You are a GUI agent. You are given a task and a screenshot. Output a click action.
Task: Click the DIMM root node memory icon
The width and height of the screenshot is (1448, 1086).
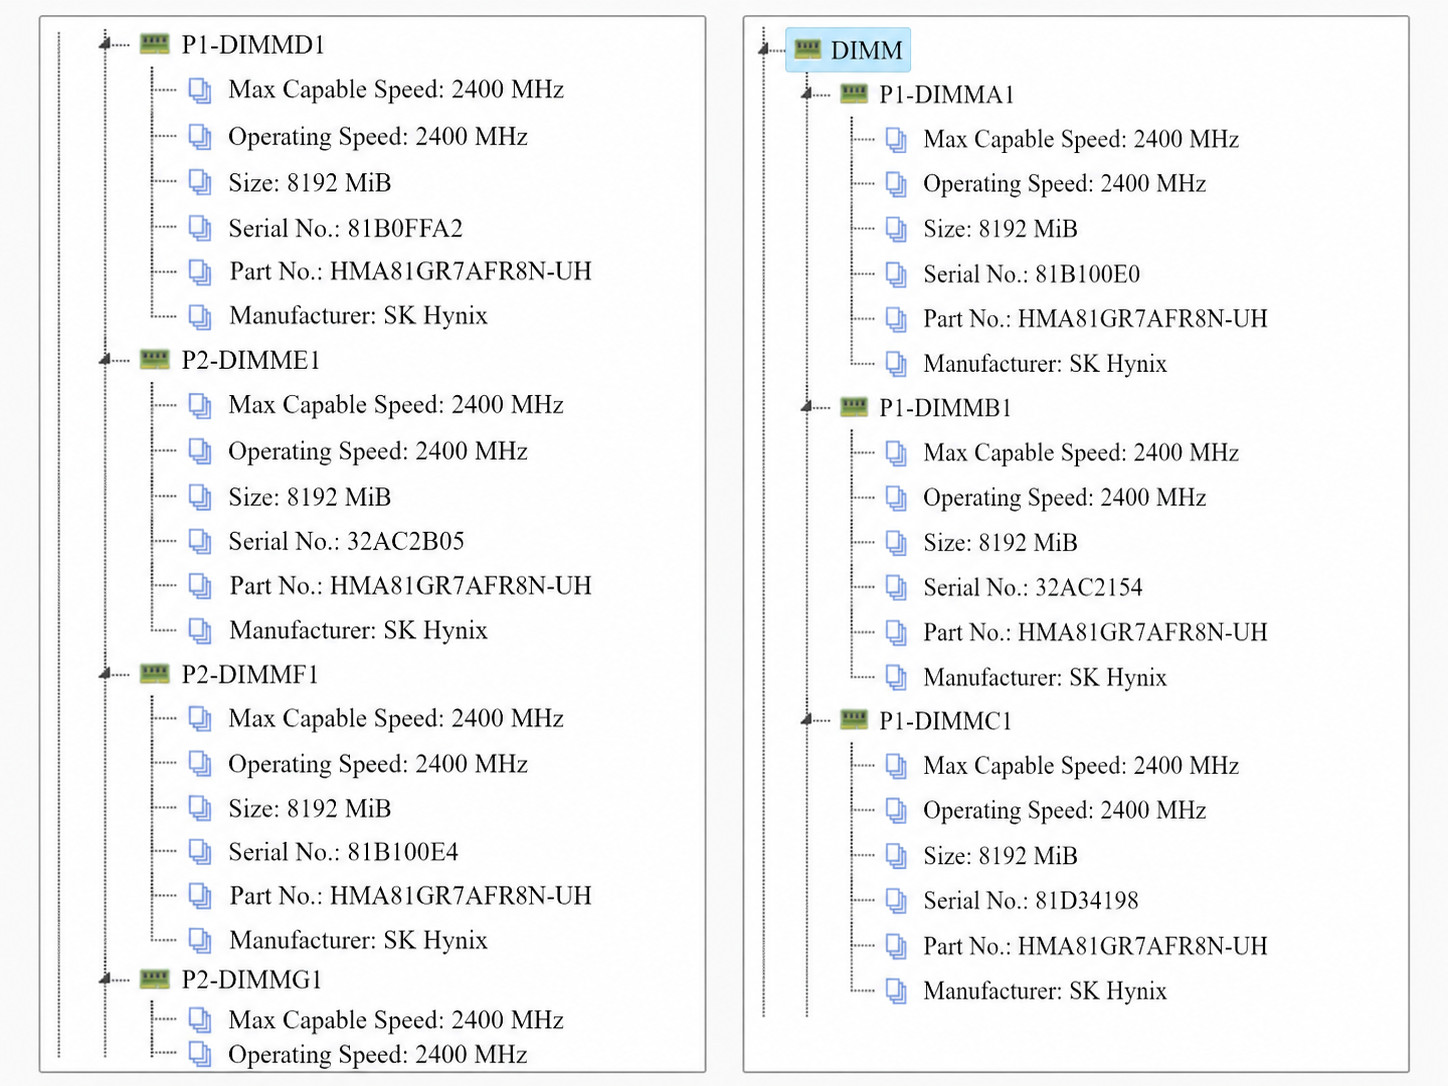click(x=807, y=49)
